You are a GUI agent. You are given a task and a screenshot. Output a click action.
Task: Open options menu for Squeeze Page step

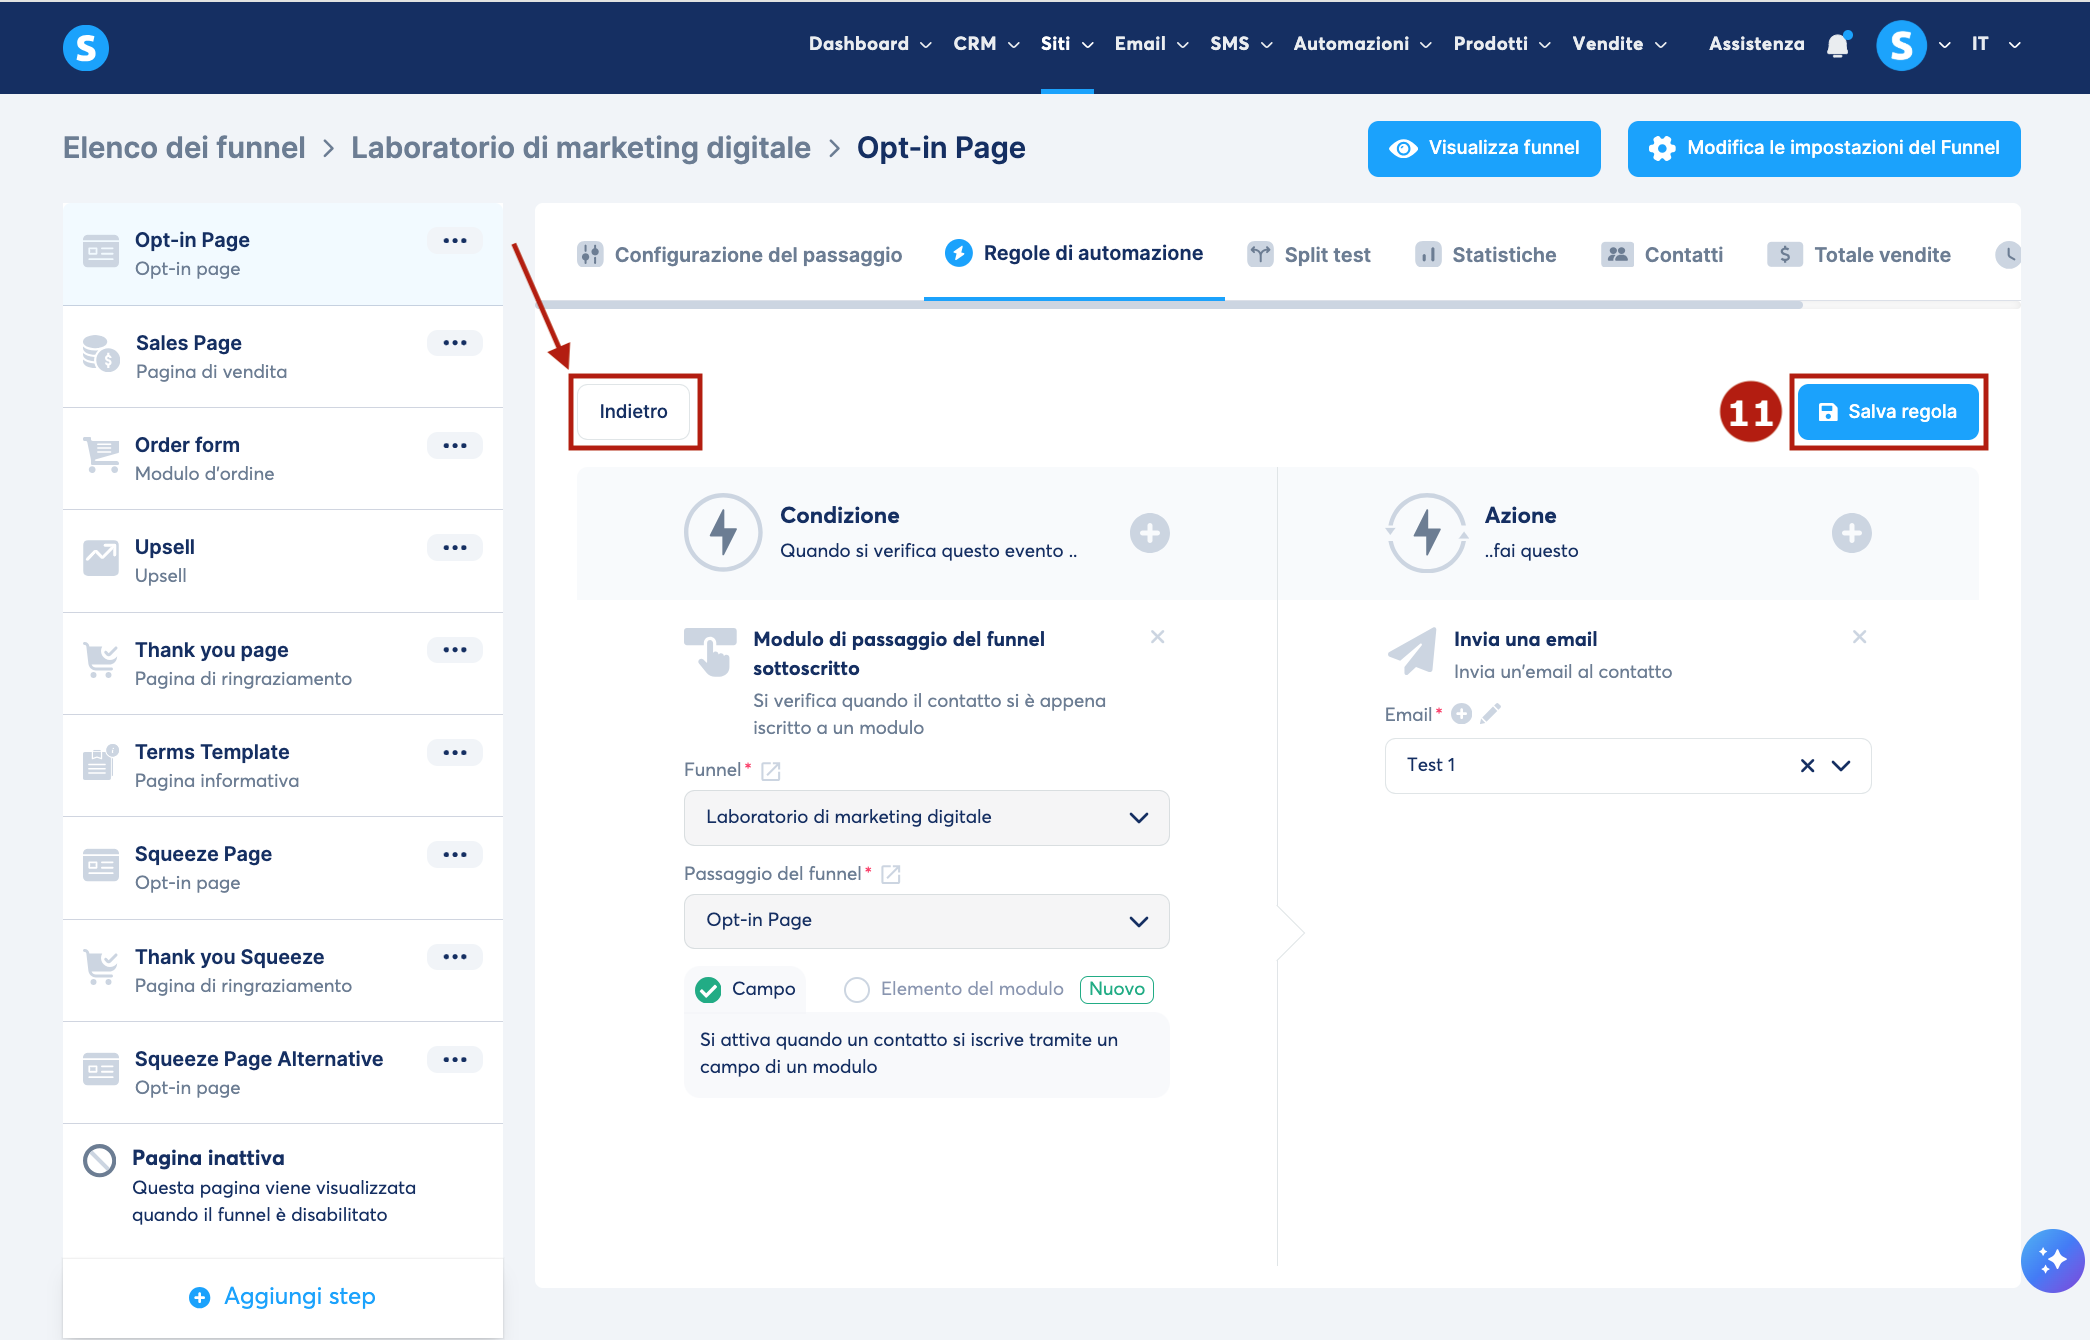(455, 855)
